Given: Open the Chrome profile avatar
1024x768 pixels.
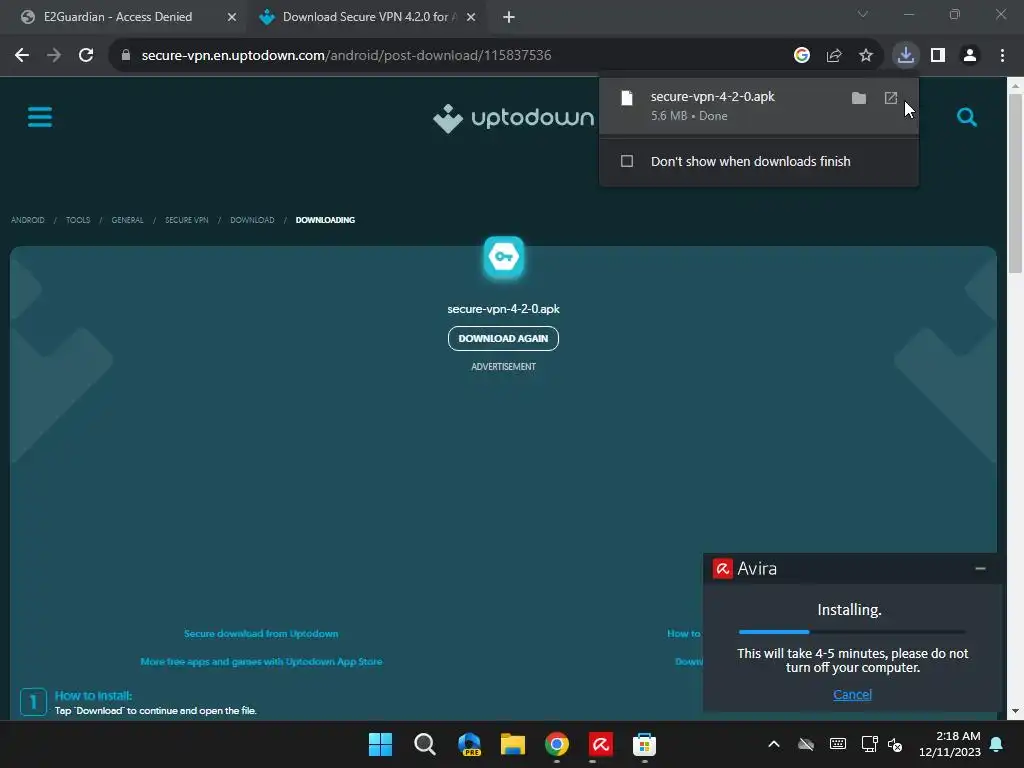Looking at the screenshot, I should (970, 56).
